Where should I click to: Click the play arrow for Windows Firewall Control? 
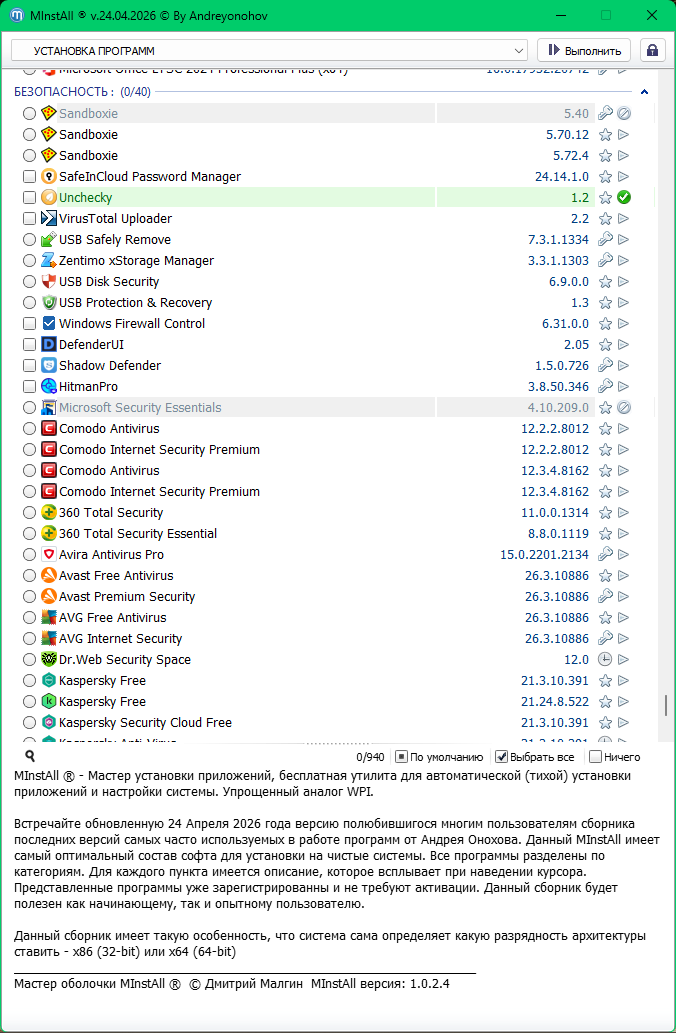pos(624,324)
